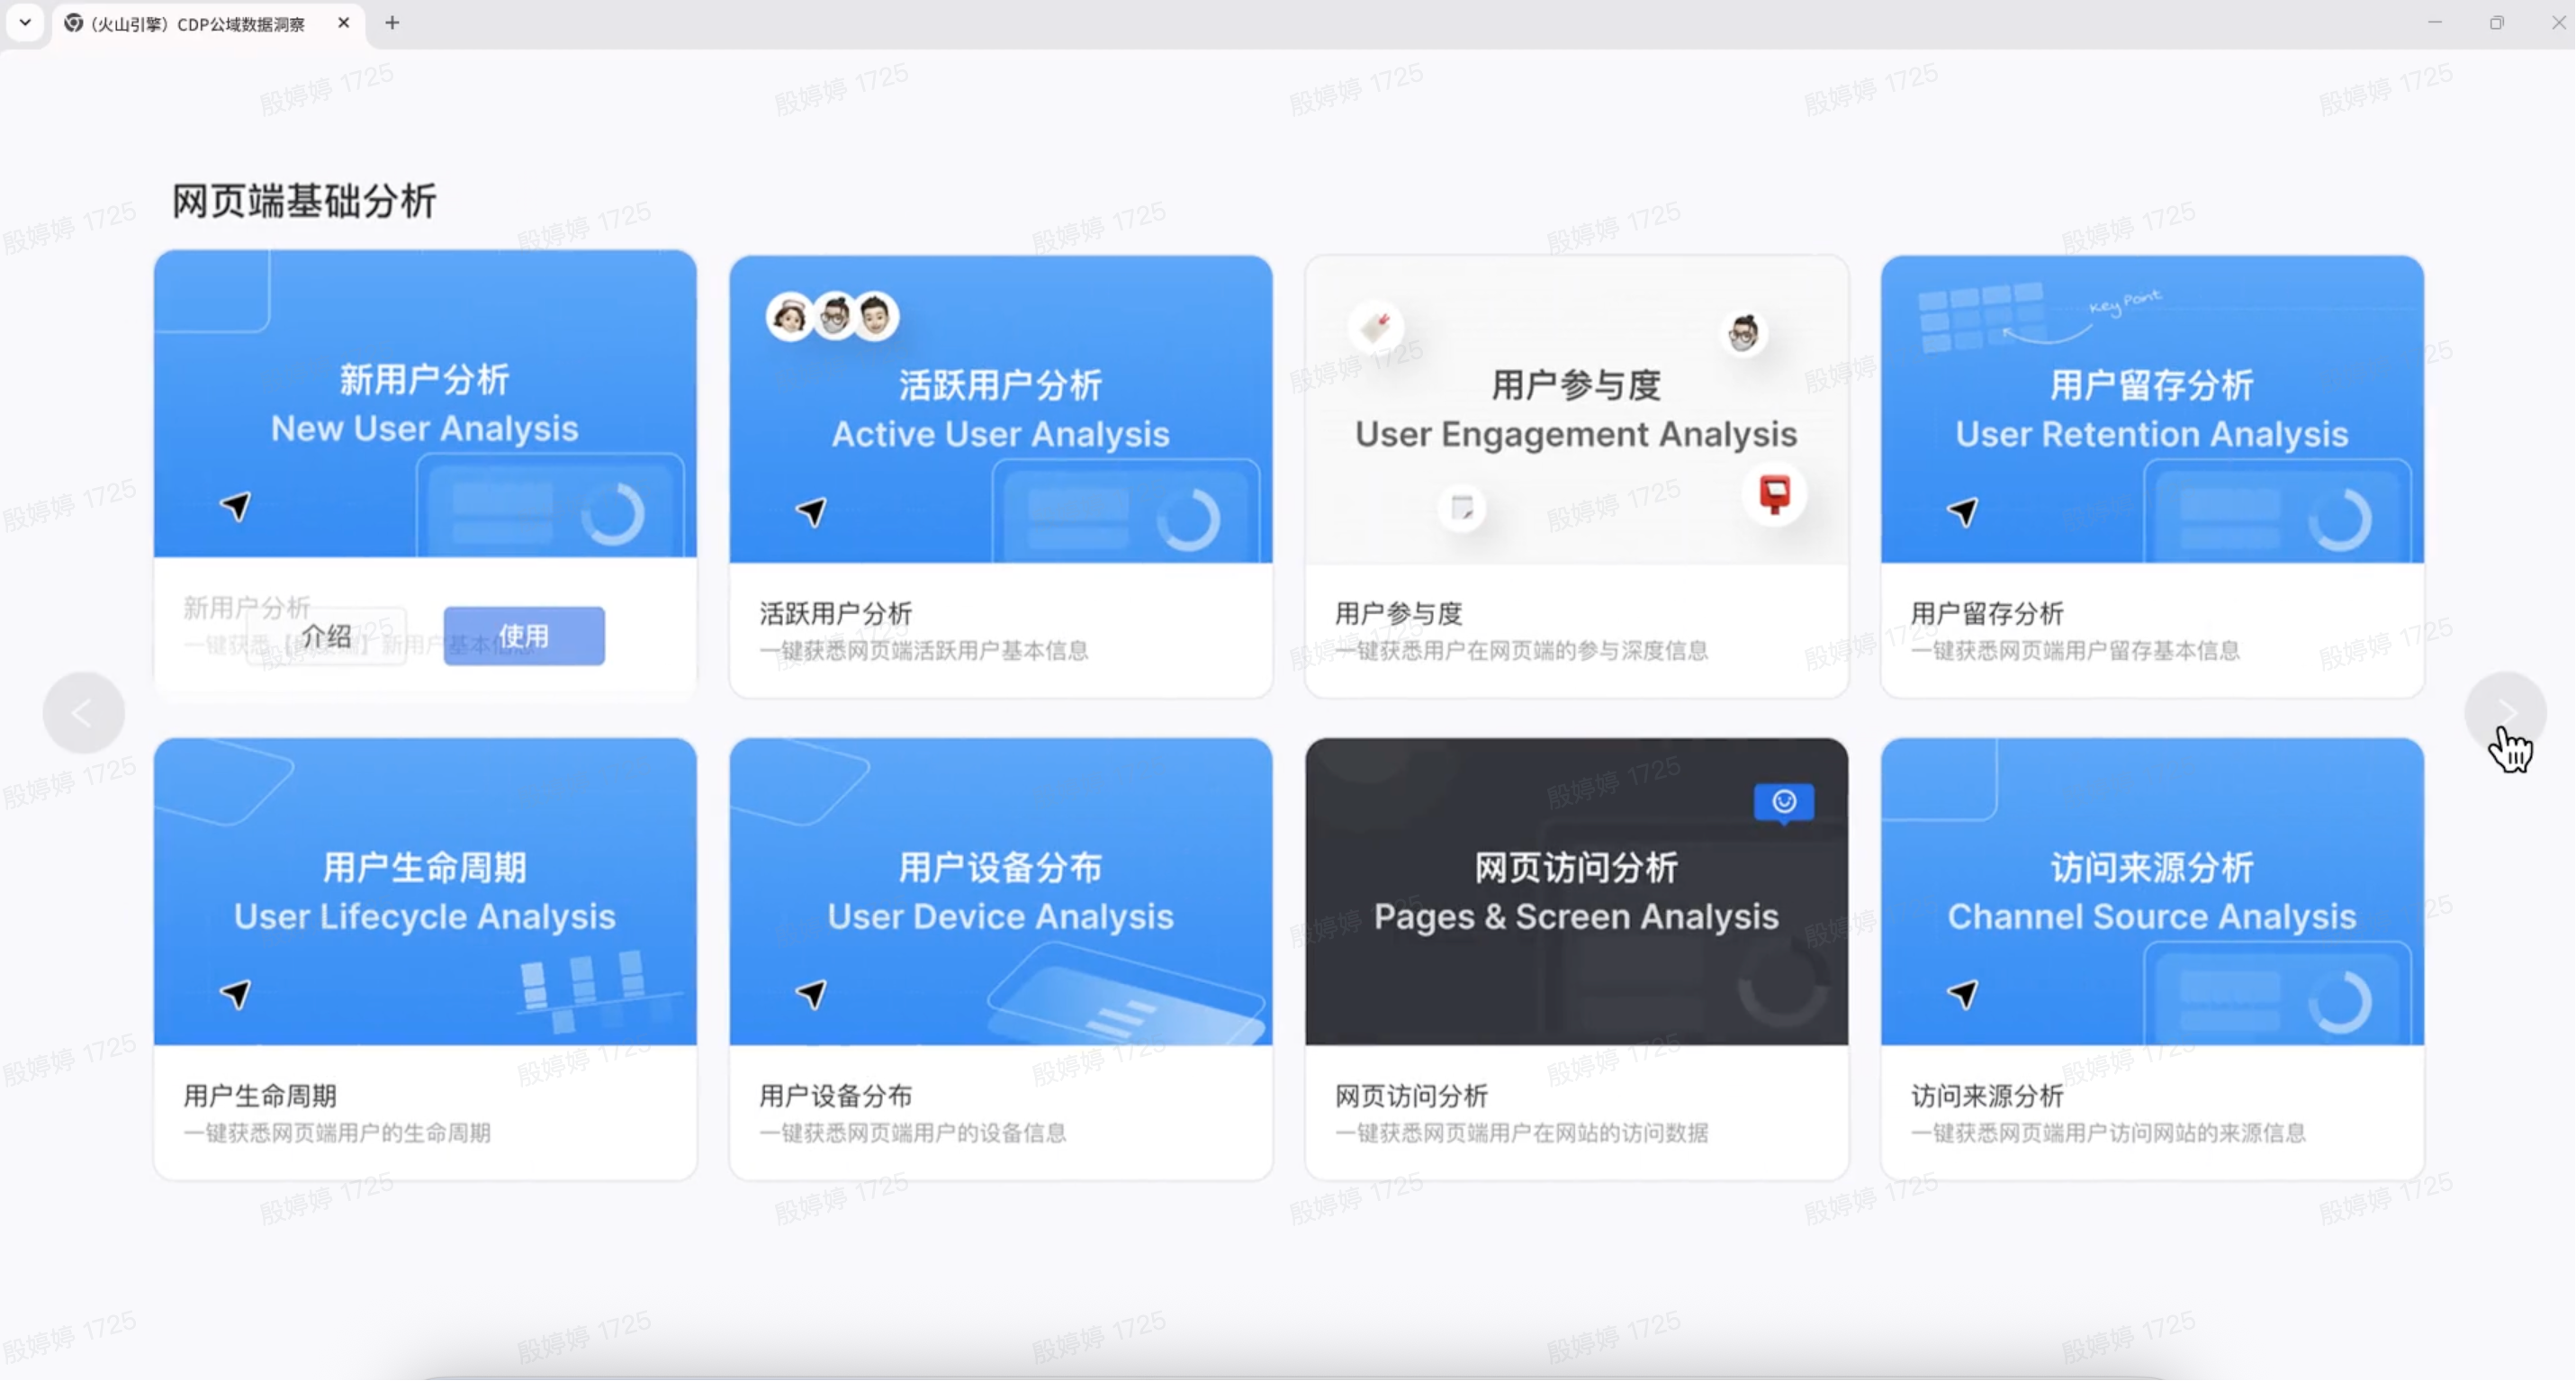The height and width of the screenshot is (1381, 2576).
Task: Open the 用户参与度 User Engagement Analysis thumbnail
Action: pyautogui.click(x=1577, y=409)
